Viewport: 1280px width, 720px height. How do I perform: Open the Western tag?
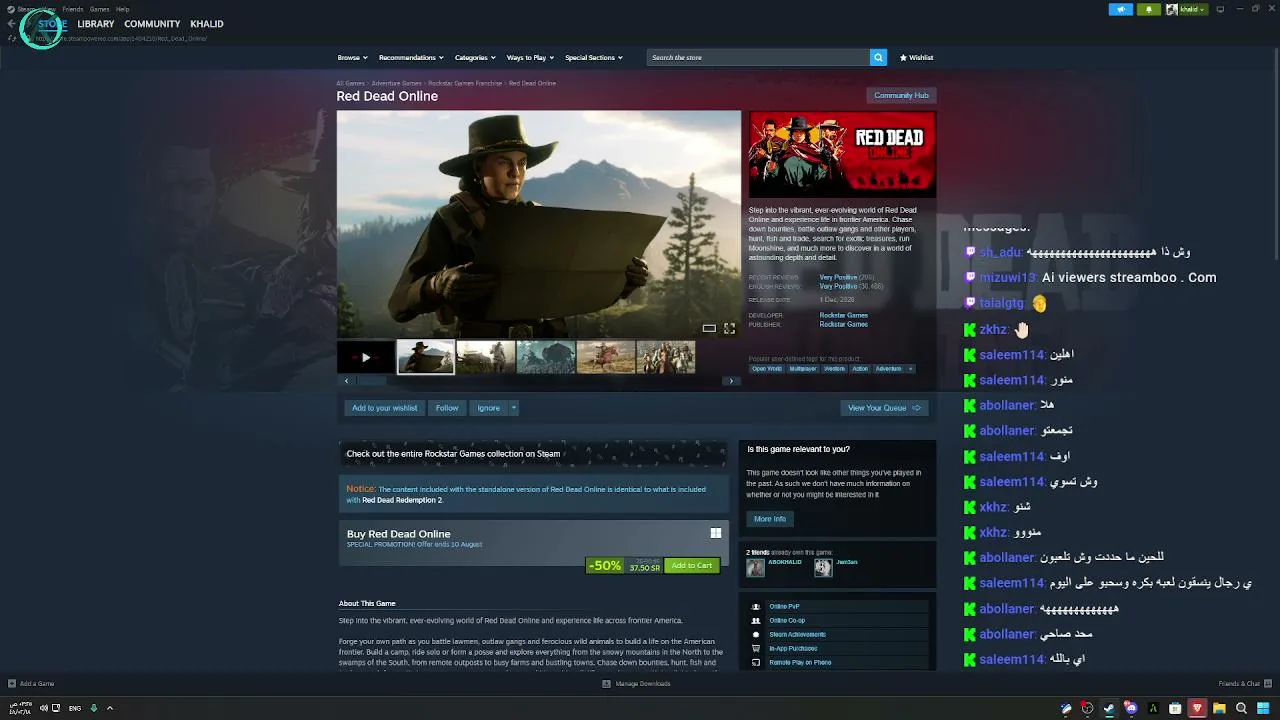point(834,369)
